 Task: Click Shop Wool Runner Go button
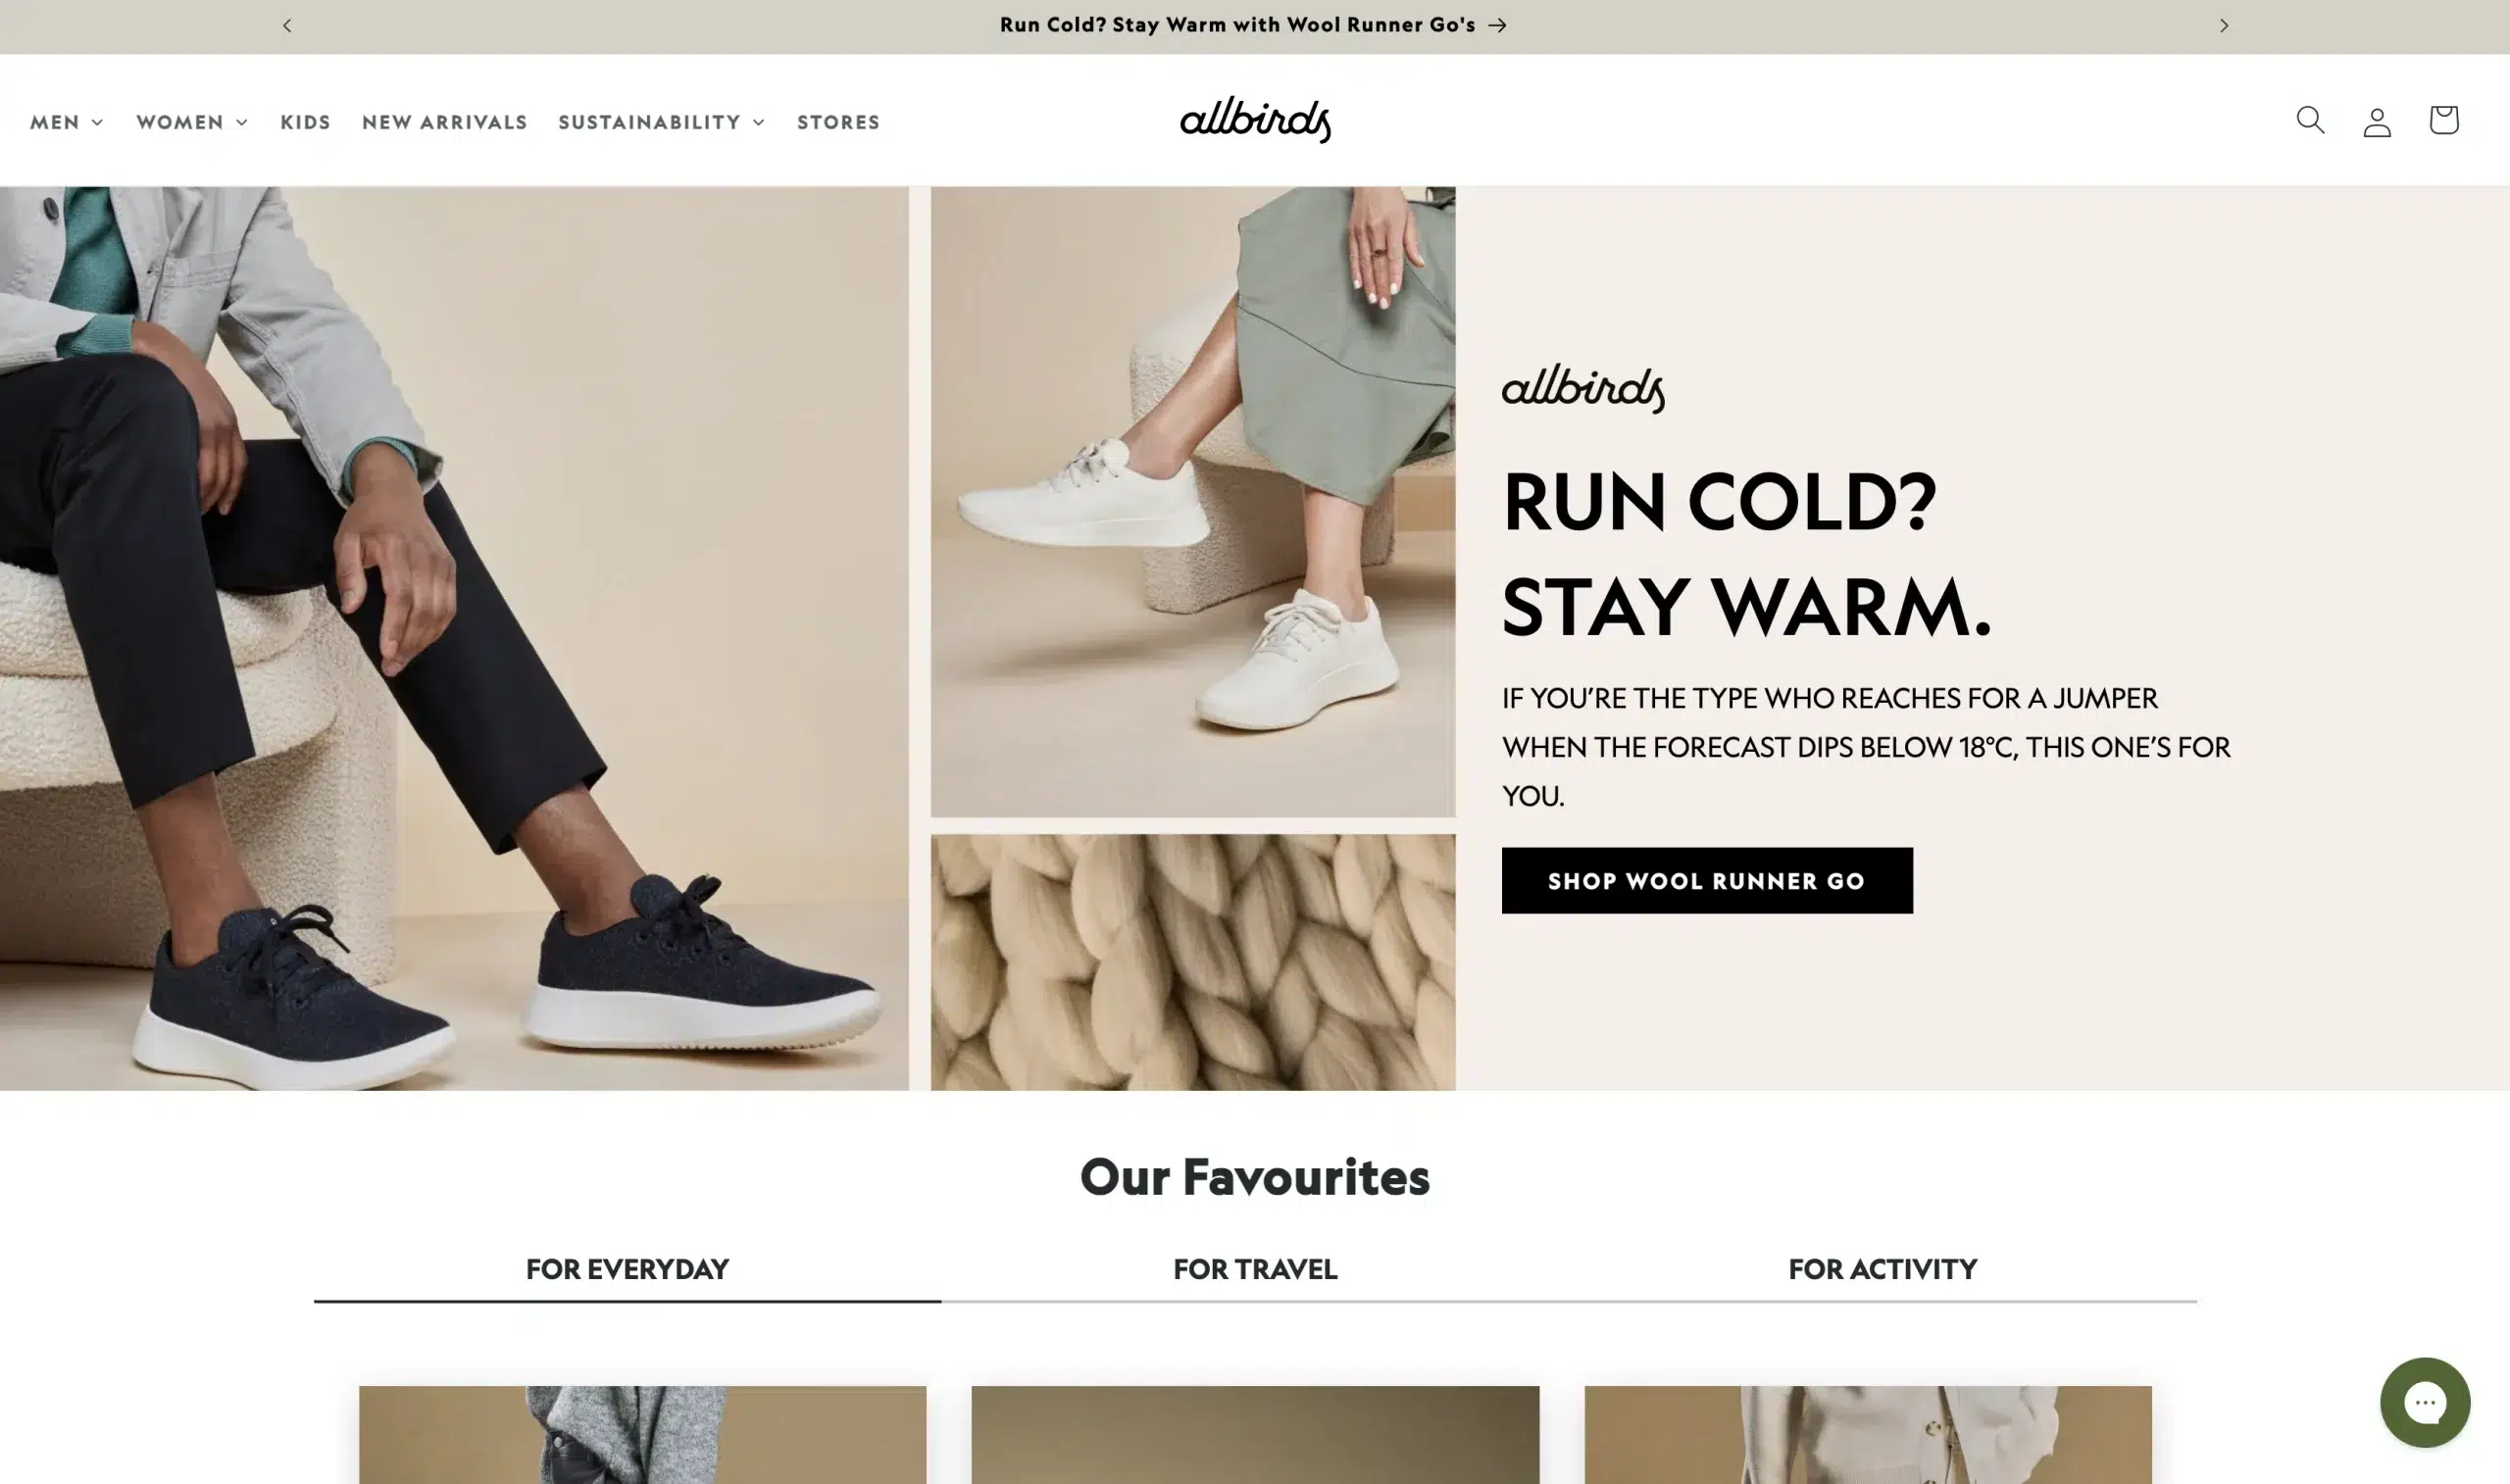pos(1707,880)
